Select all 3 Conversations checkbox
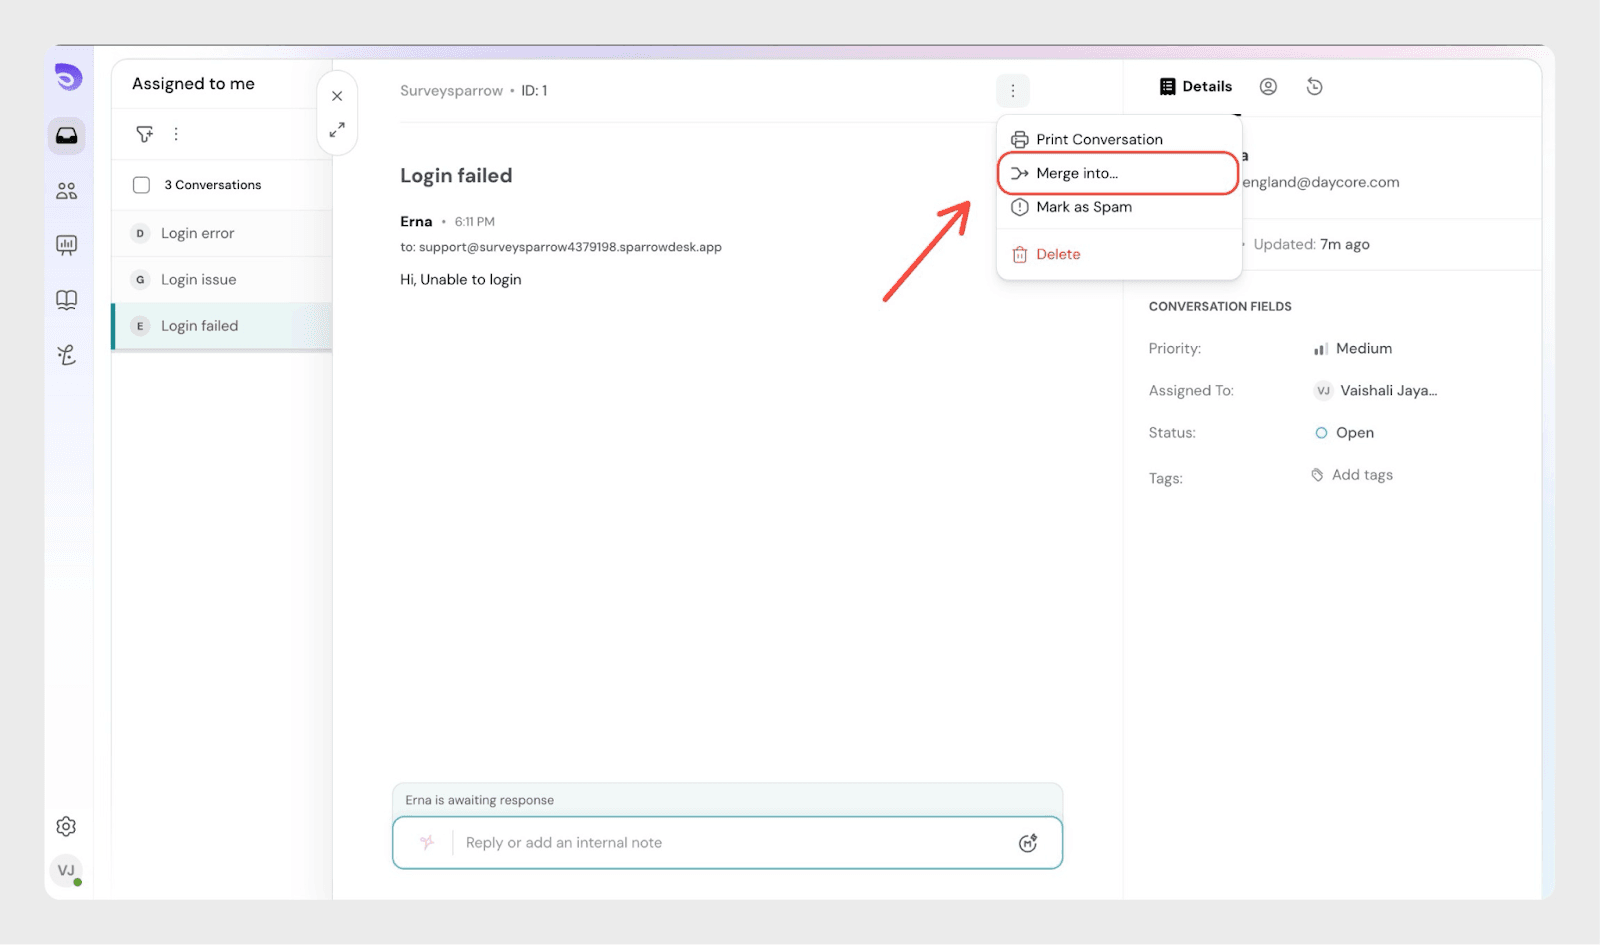This screenshot has width=1600, height=945. [142, 185]
